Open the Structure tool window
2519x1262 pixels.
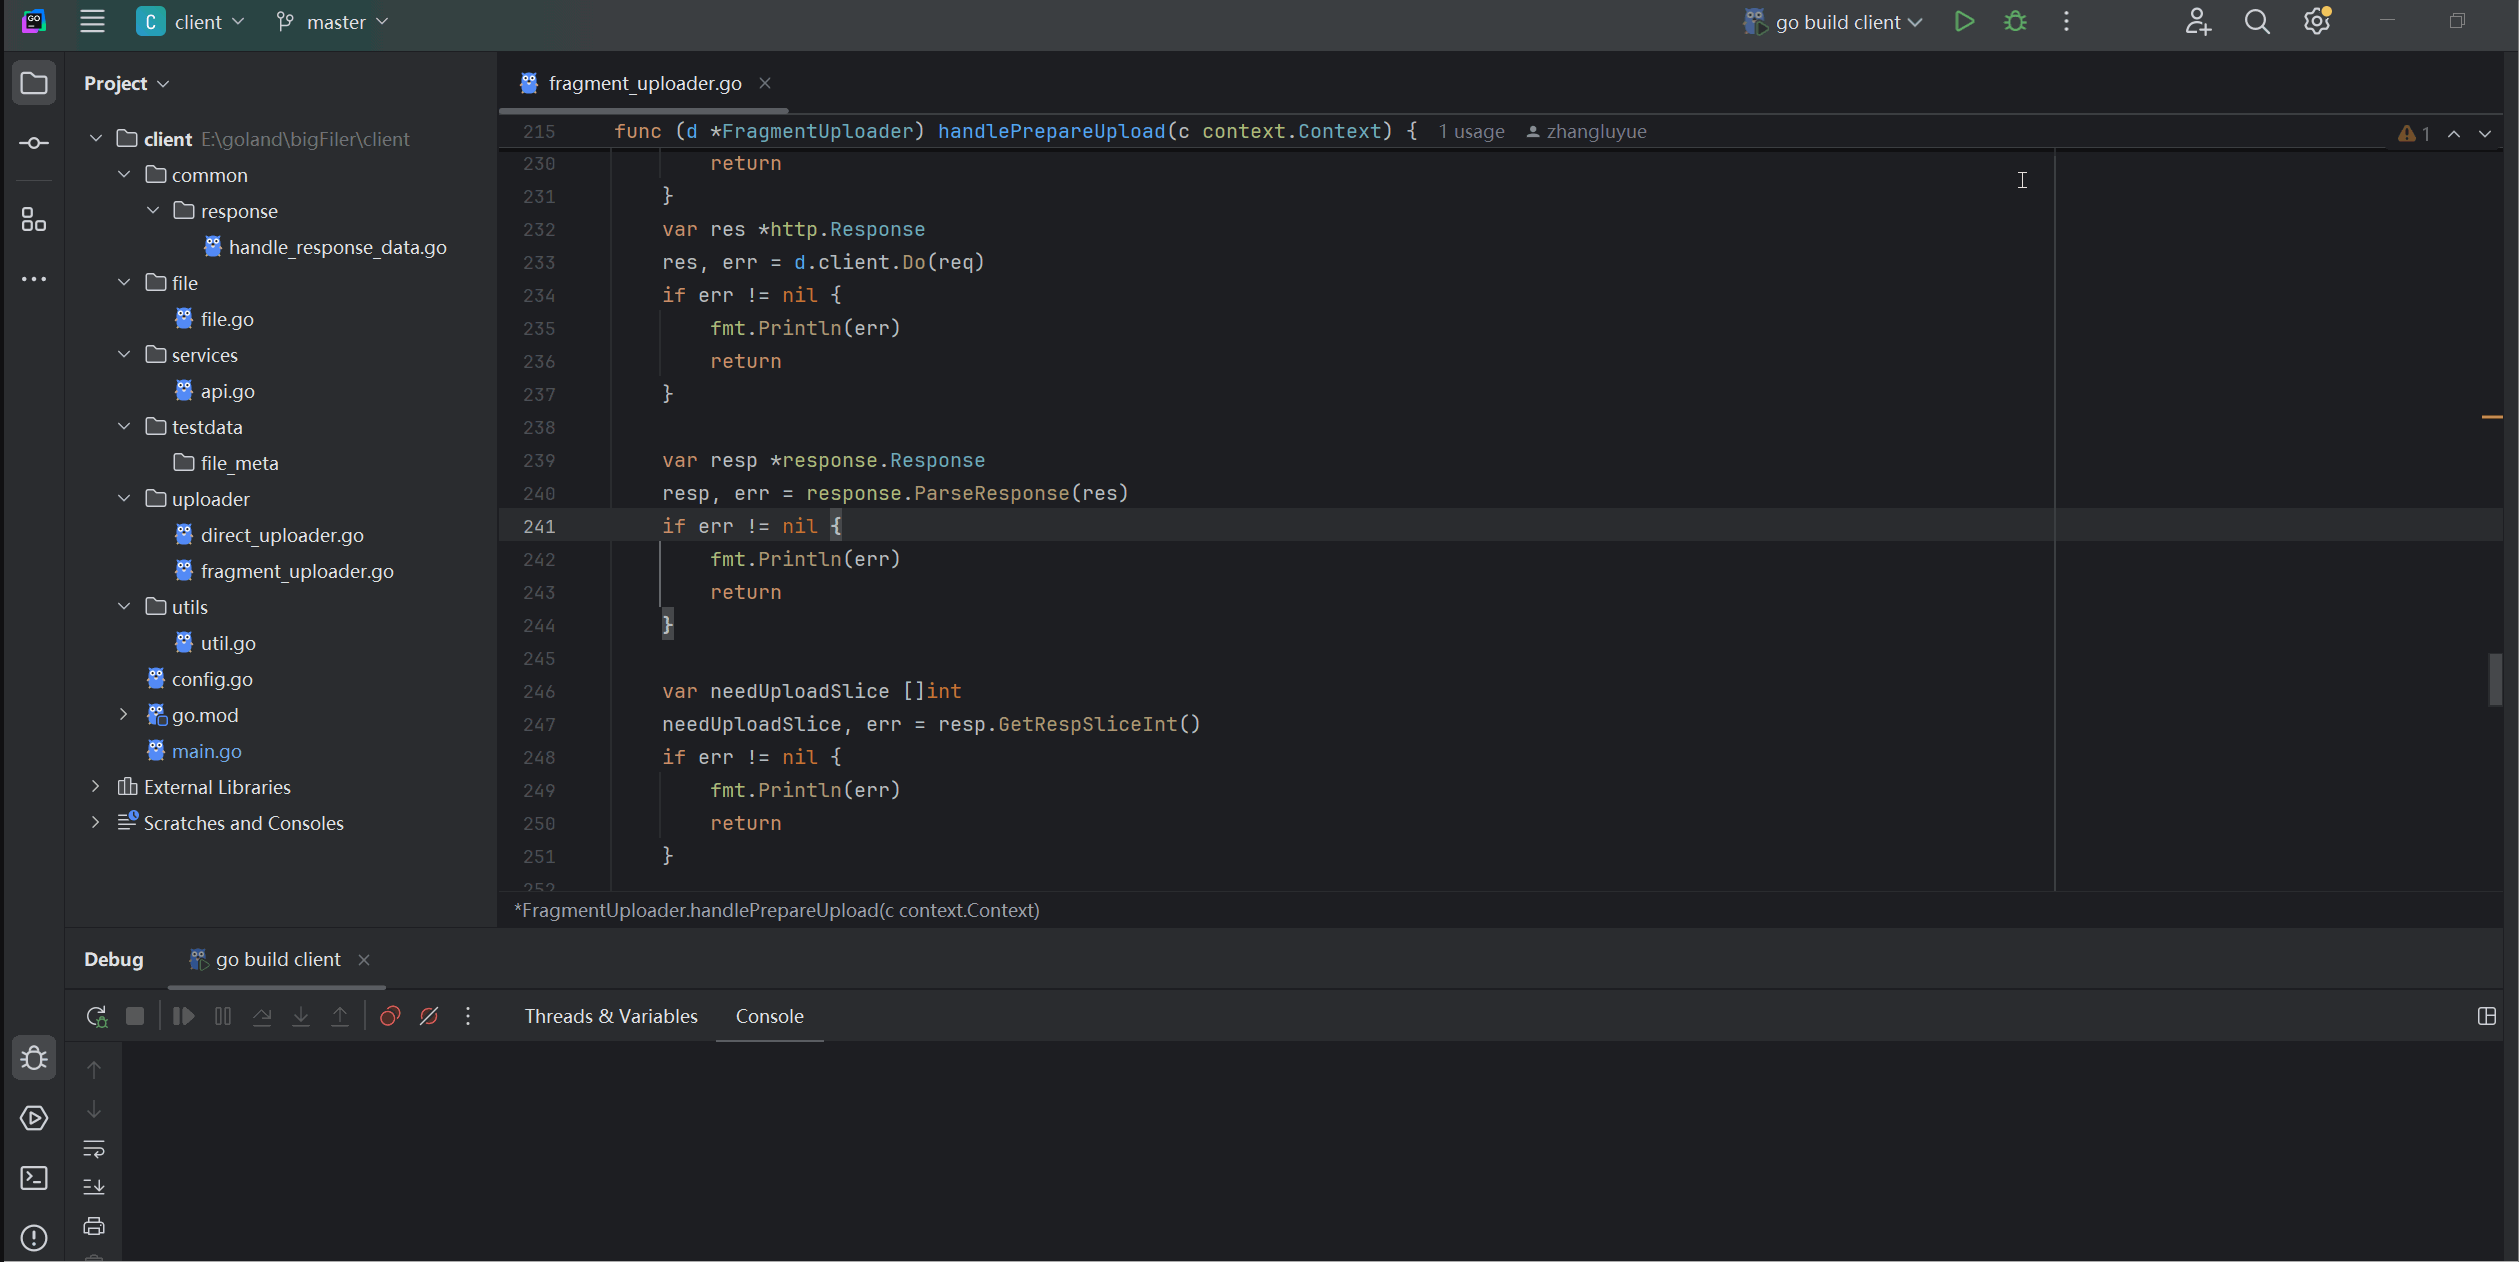point(34,219)
